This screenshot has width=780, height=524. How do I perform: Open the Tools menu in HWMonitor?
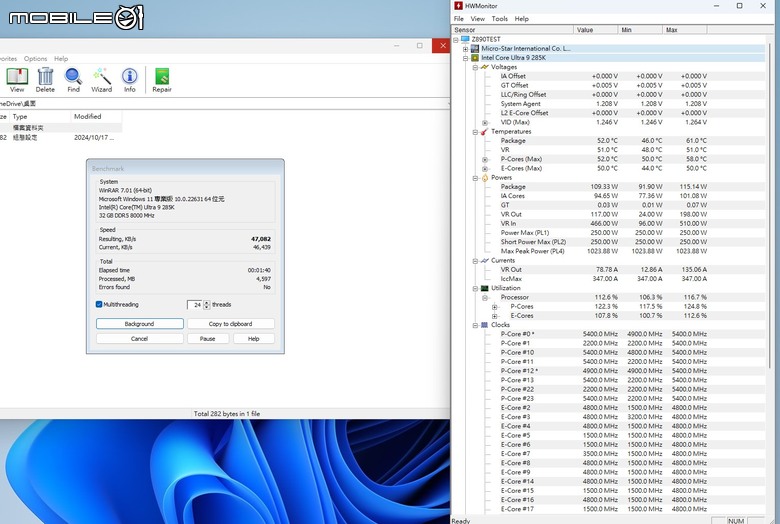pos(499,18)
